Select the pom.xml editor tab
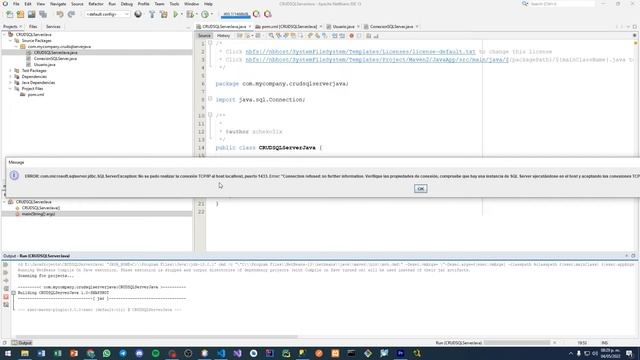 (x=289, y=27)
